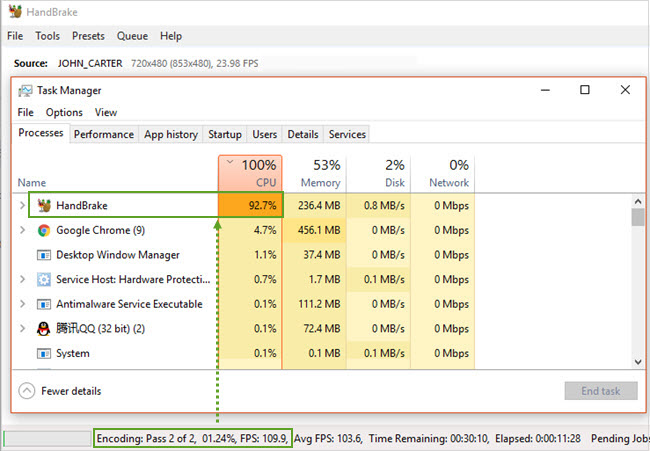The image size is (650, 451).
Task: Click the QQ penguin icon
Action: pos(44,329)
